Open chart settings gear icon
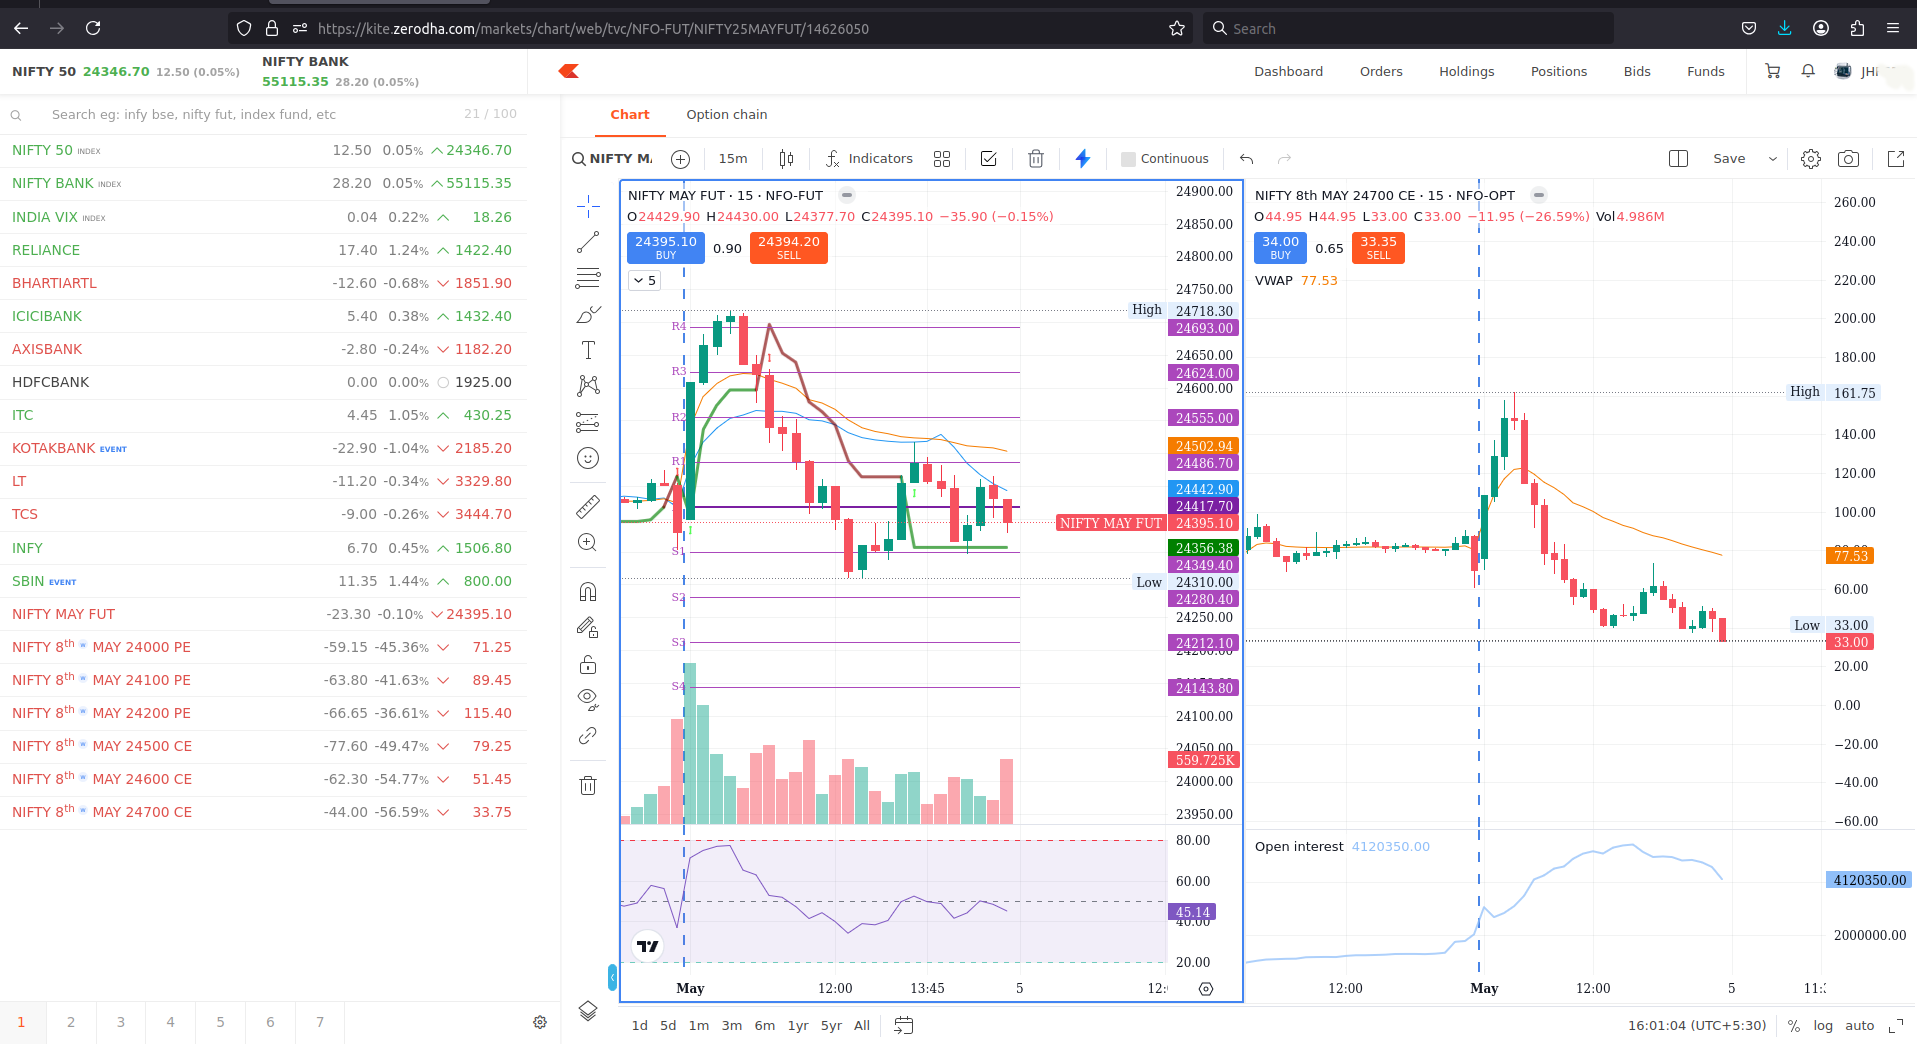Screen dimensions: 1917x1044 [x=1810, y=159]
